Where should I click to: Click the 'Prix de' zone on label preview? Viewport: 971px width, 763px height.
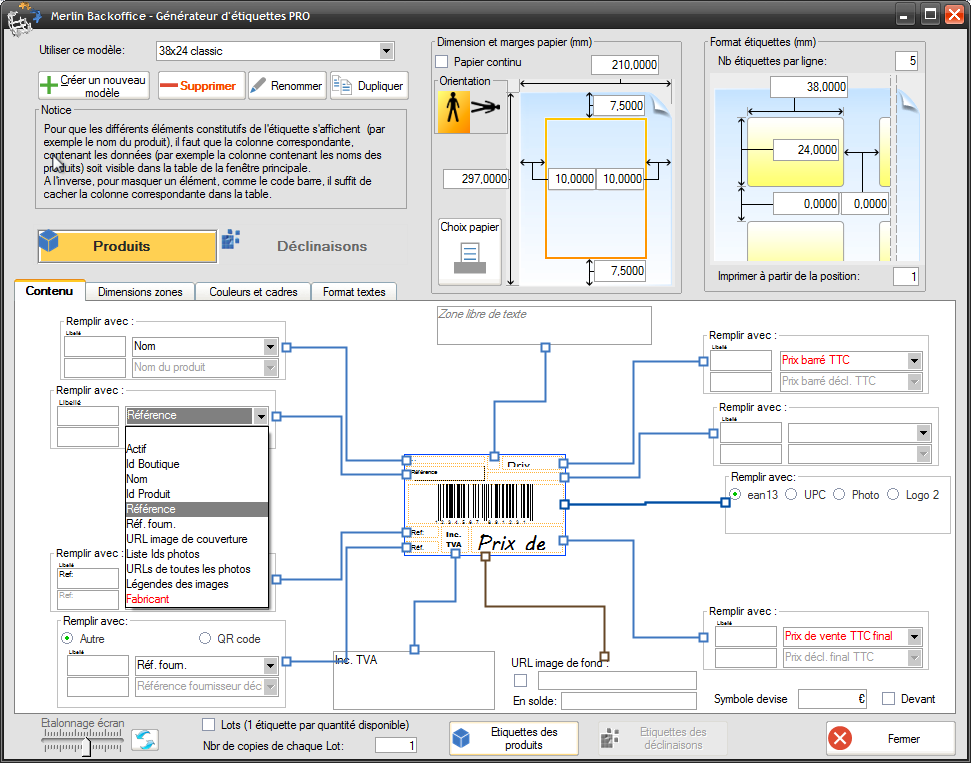coord(518,540)
